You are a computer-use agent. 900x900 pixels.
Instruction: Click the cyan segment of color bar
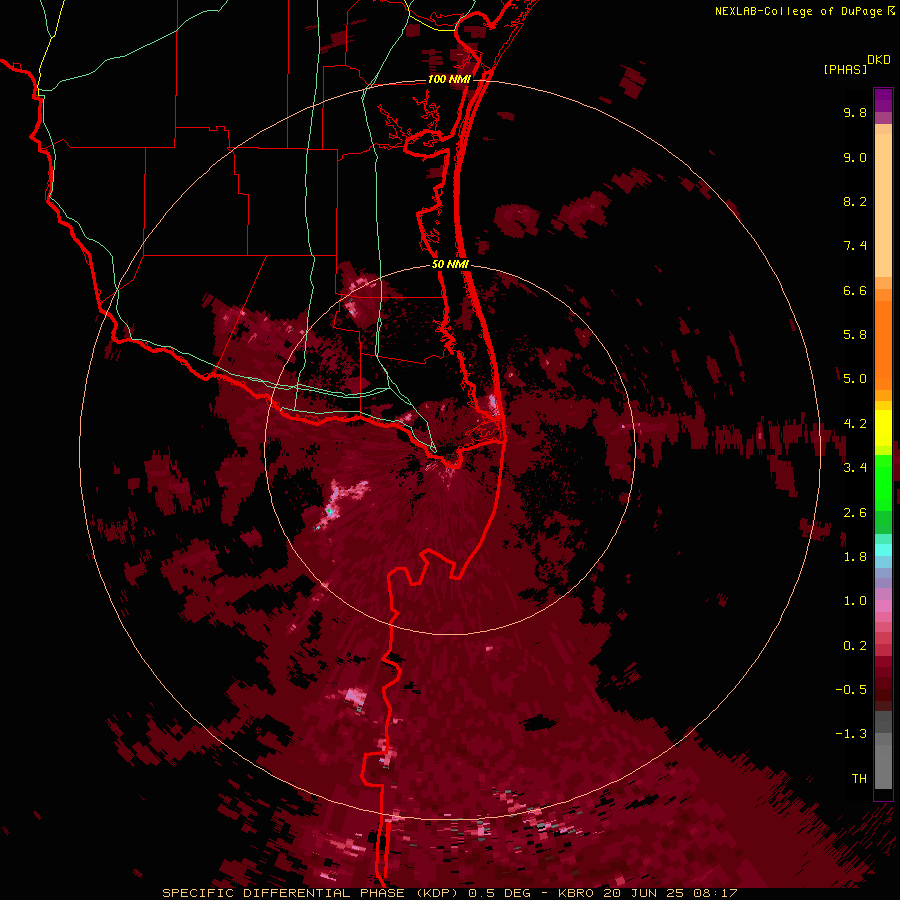coord(883,550)
